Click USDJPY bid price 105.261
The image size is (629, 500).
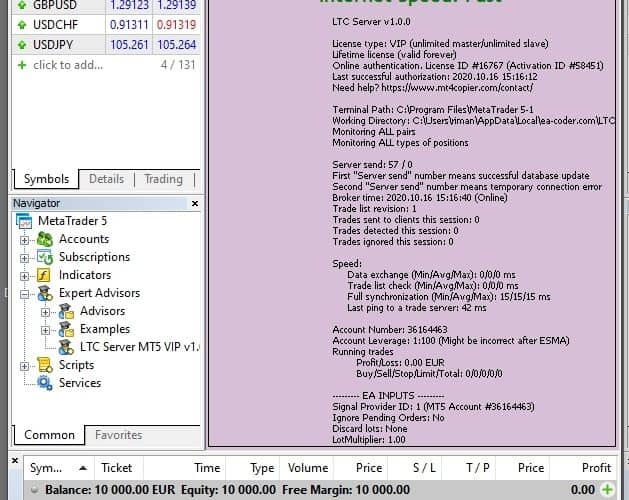(129, 45)
